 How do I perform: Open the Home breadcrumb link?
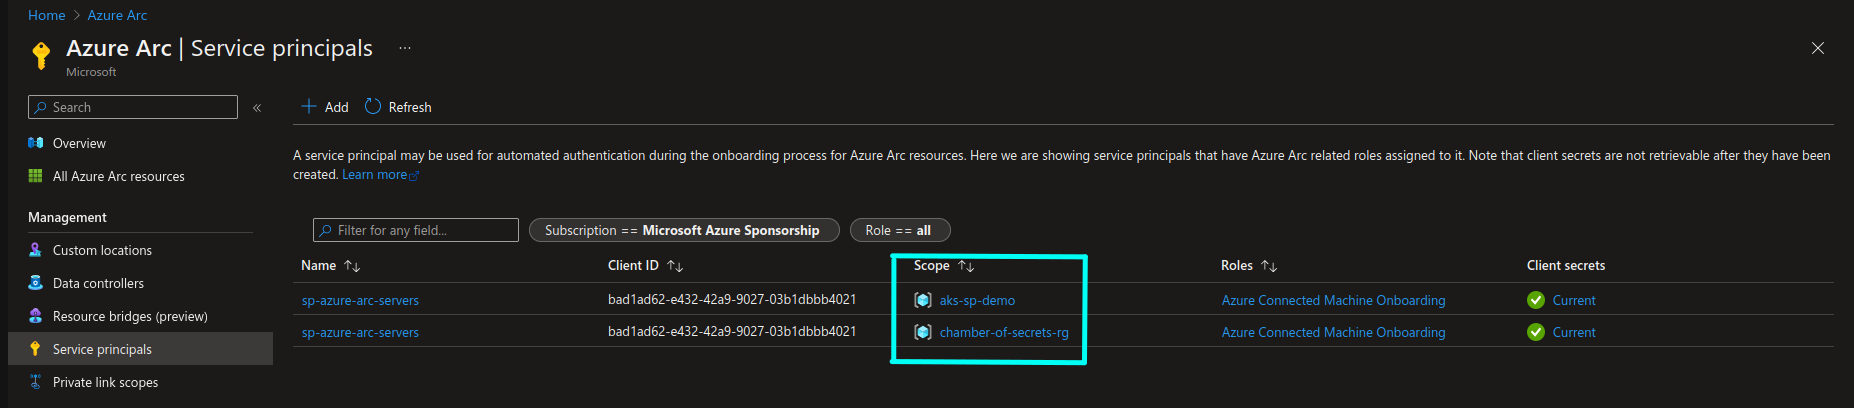[46, 15]
